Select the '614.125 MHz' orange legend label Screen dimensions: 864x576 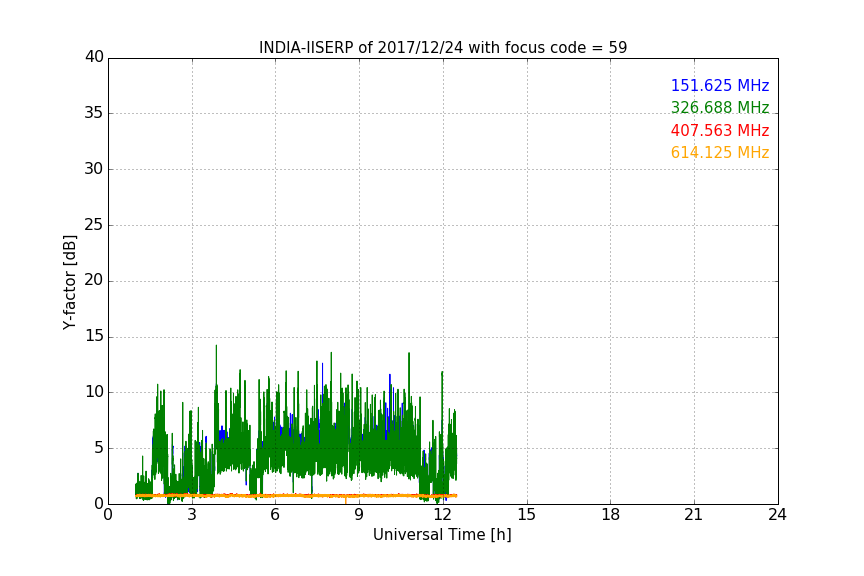[720, 153]
